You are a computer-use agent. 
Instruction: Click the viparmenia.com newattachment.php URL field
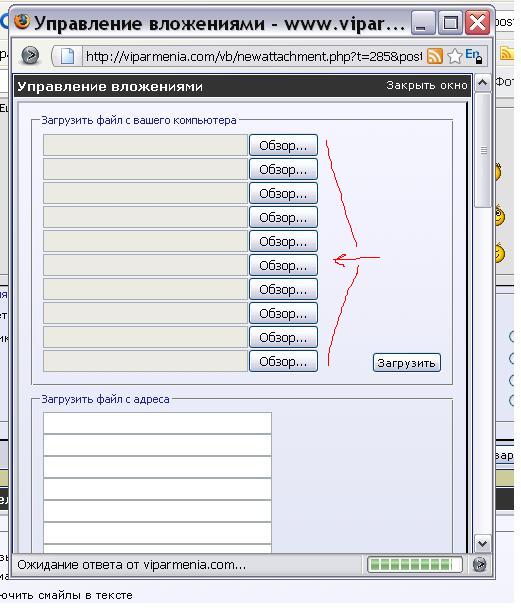click(254, 57)
